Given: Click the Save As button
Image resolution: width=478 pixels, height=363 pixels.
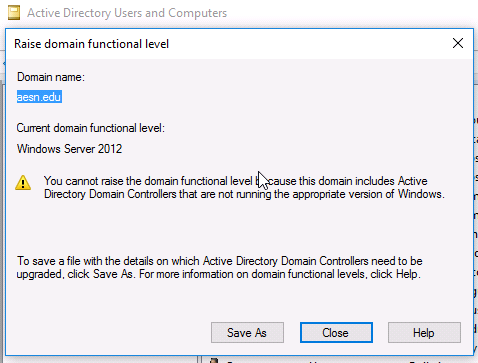Looking at the screenshot, I should point(247,332).
